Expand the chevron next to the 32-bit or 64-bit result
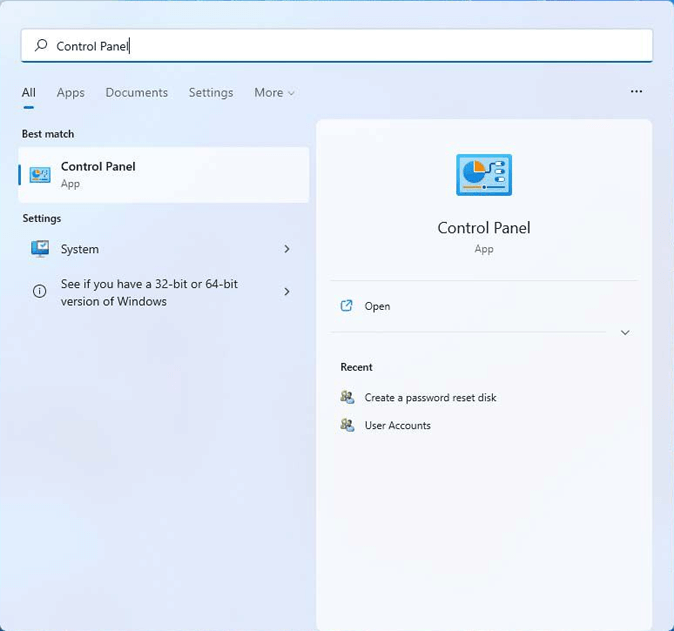Viewport: 674px width, 631px height. [287, 292]
